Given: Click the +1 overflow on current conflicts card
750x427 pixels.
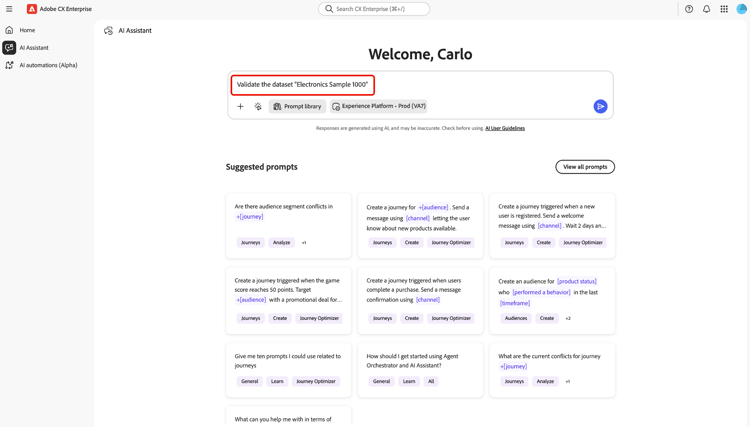Looking at the screenshot, I should (568, 382).
